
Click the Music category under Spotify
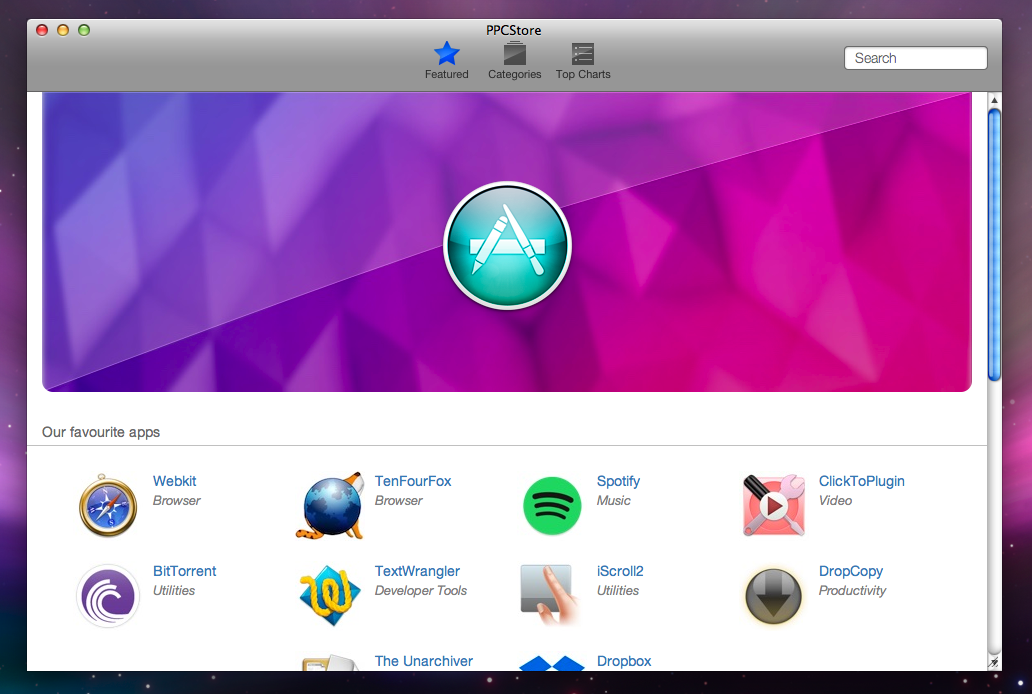point(613,500)
